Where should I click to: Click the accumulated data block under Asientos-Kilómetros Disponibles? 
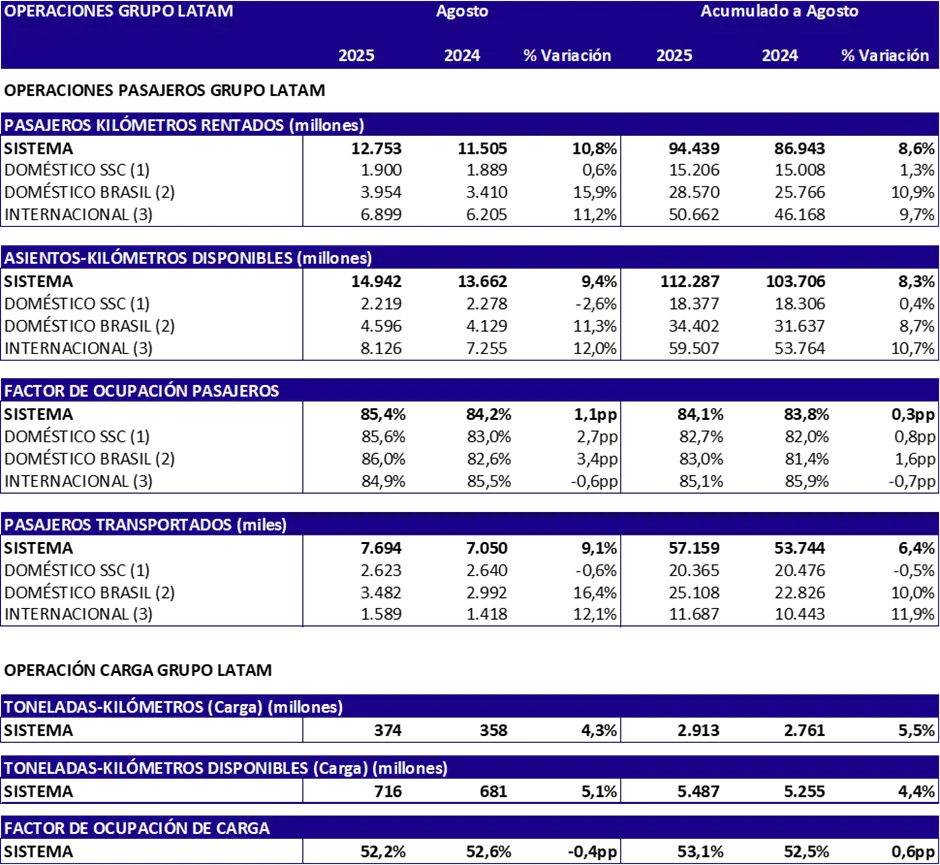[x=779, y=315]
